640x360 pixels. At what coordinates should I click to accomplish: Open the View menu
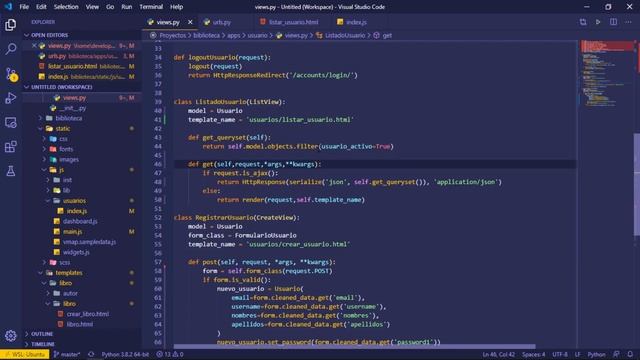pos(92,7)
